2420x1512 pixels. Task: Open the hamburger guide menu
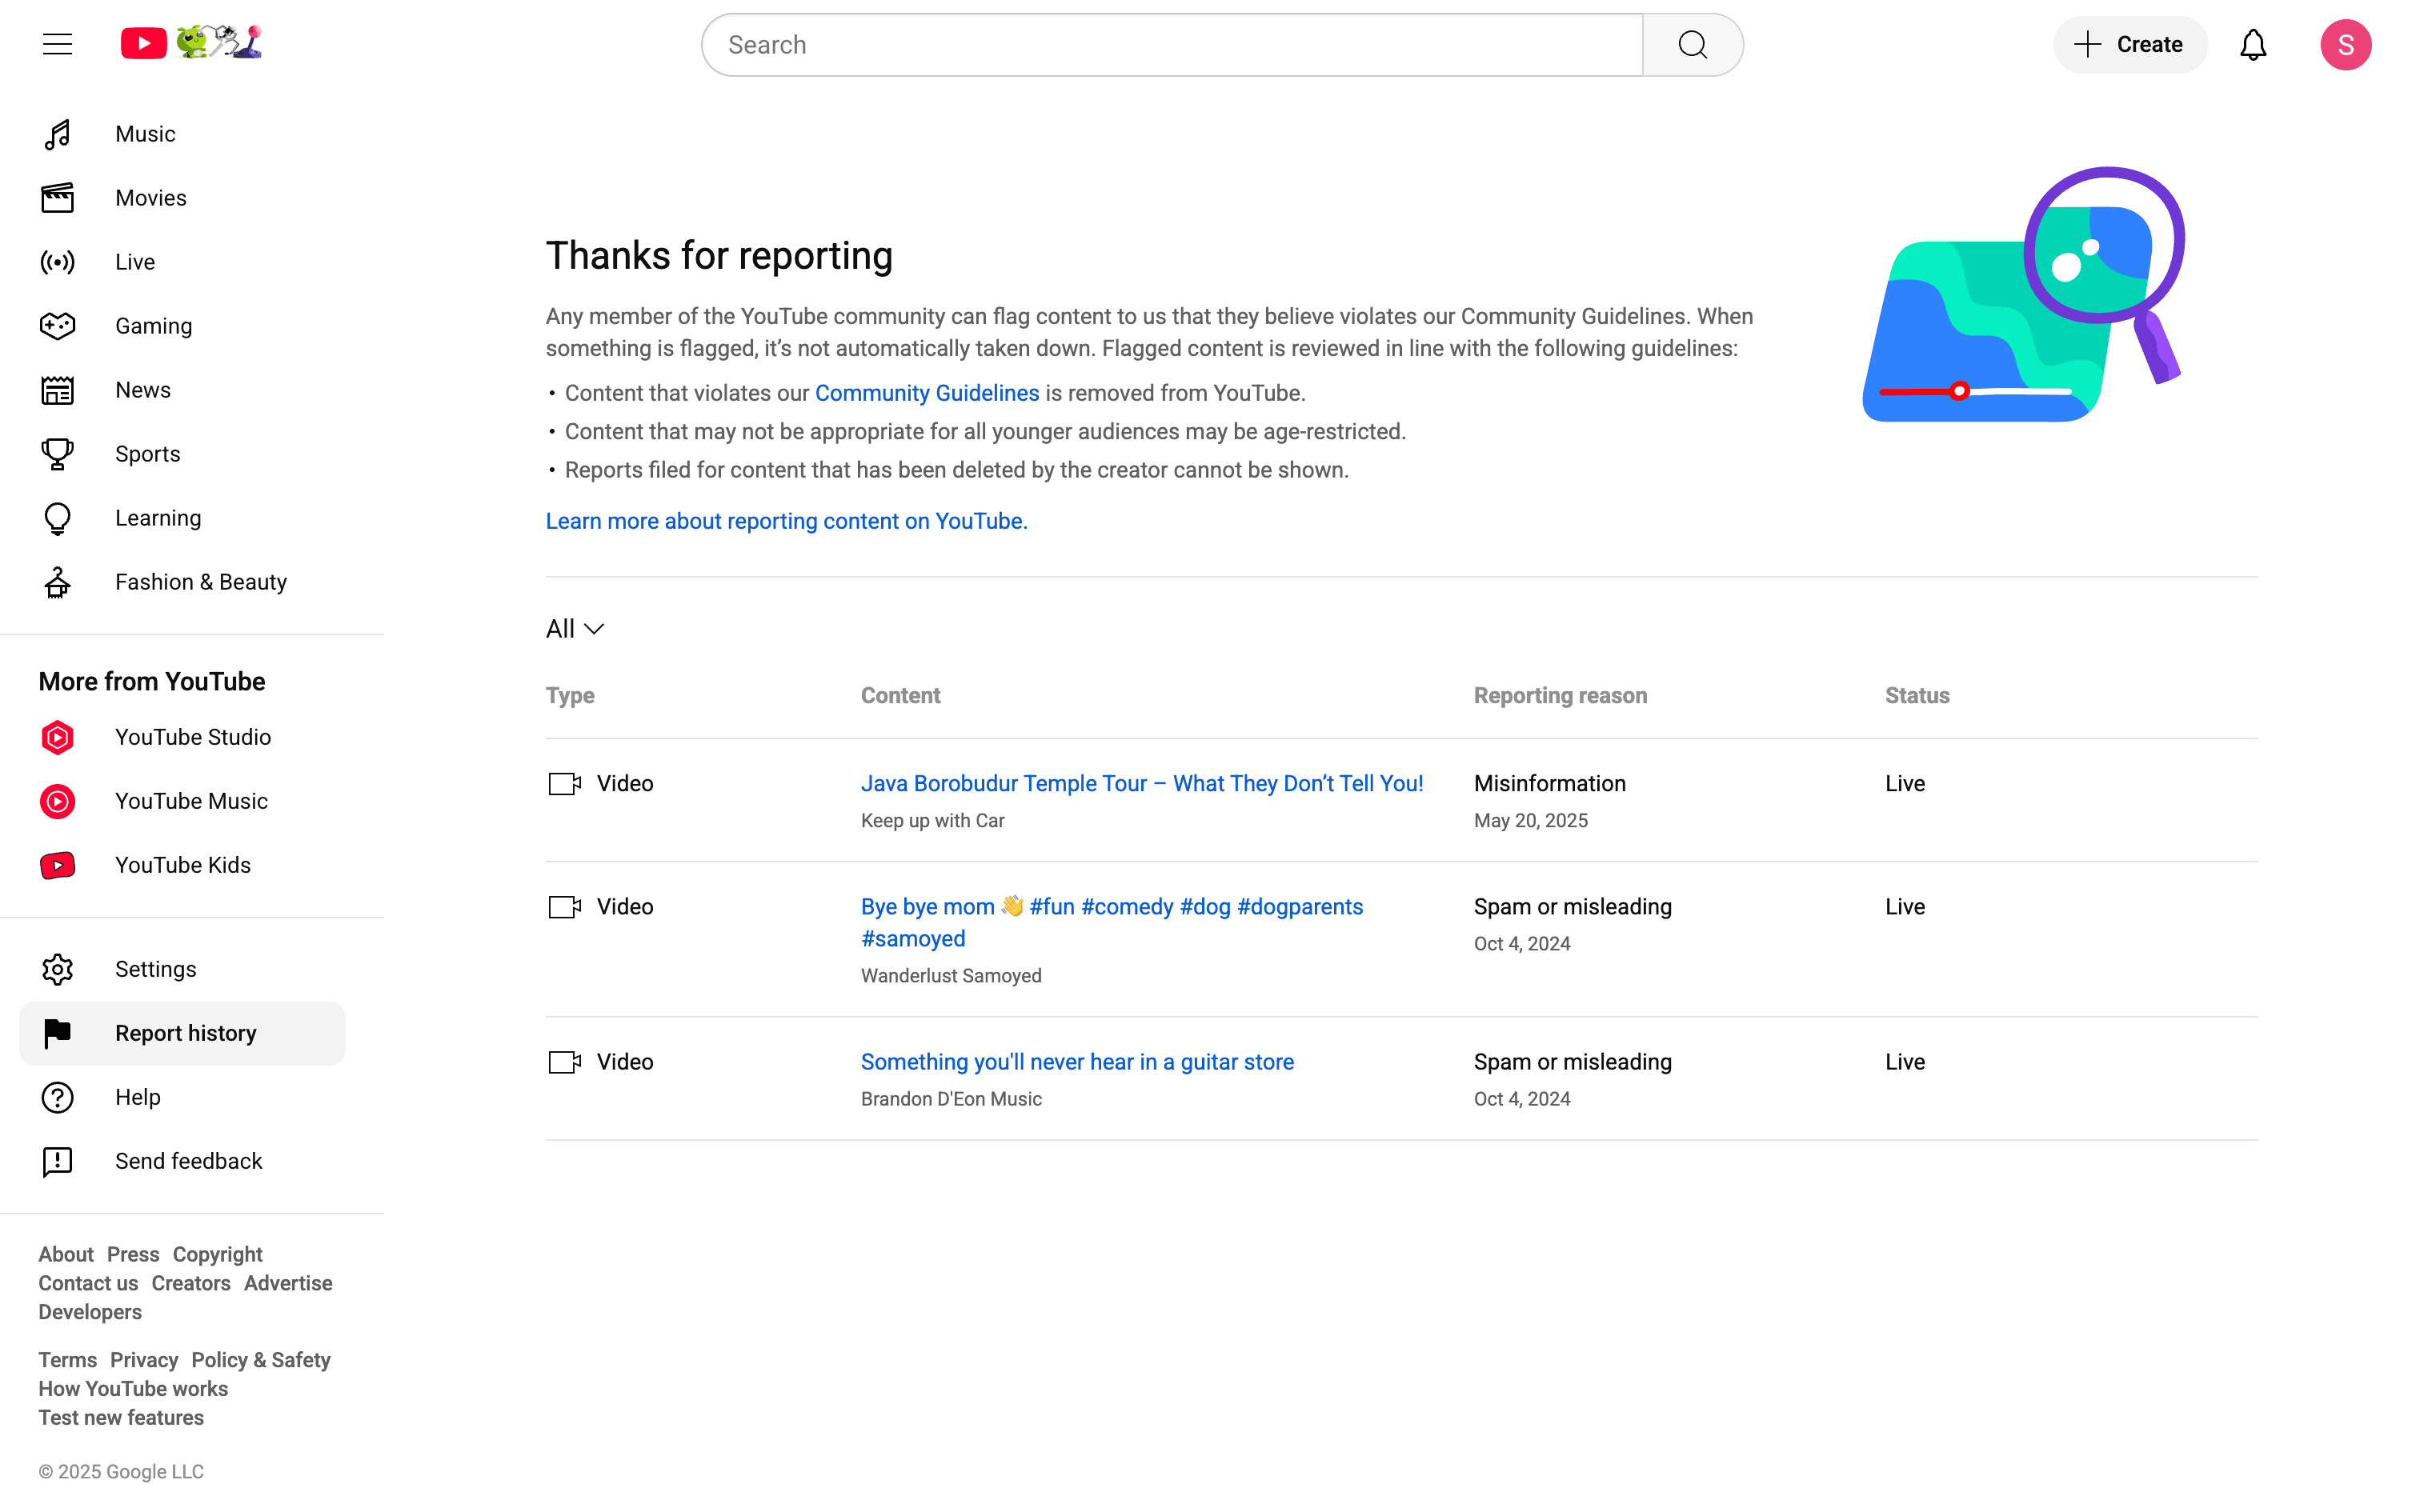pos(57,44)
